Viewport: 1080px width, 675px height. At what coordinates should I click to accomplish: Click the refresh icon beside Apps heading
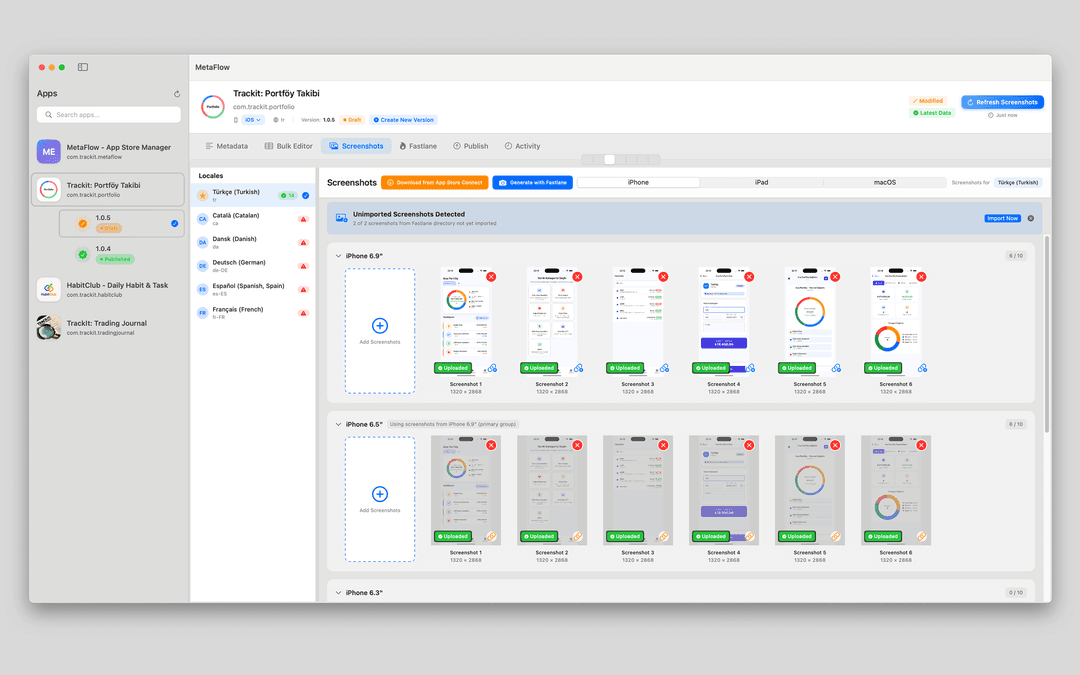tap(177, 94)
